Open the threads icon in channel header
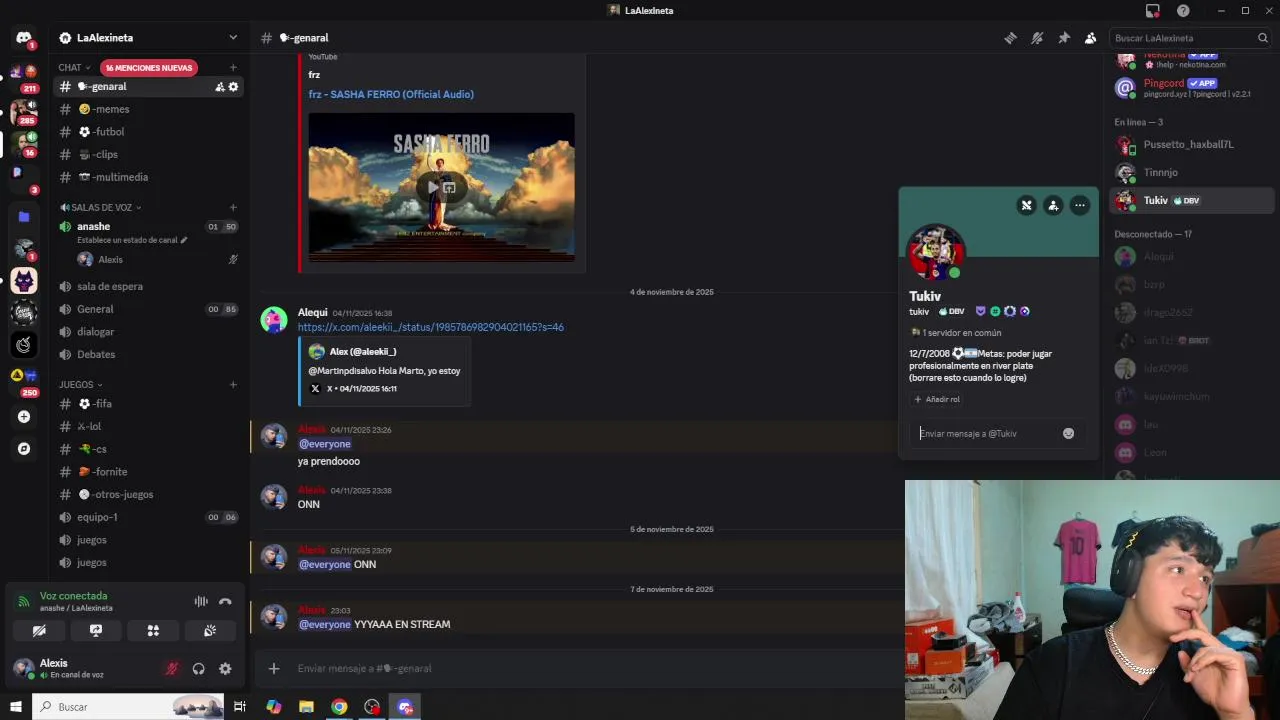 (x=1010, y=38)
